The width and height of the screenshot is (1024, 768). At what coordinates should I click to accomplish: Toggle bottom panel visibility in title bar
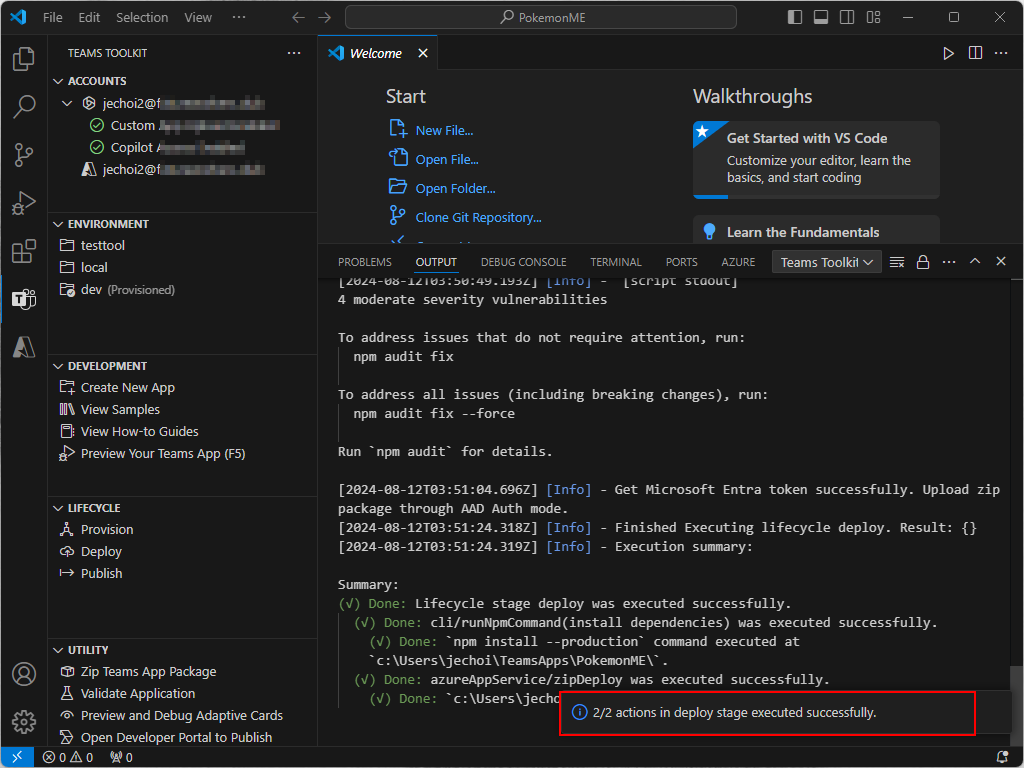pyautogui.click(x=821, y=18)
